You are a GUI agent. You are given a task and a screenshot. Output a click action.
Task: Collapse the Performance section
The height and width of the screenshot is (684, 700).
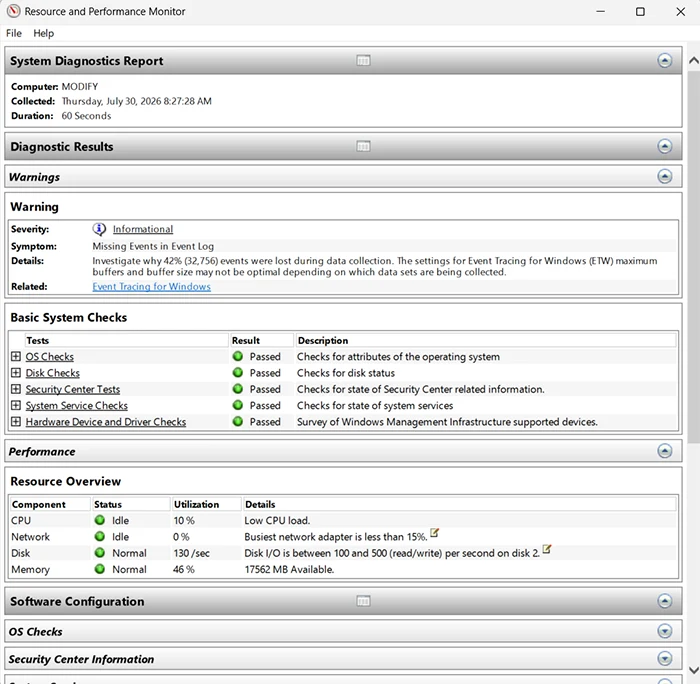click(664, 451)
